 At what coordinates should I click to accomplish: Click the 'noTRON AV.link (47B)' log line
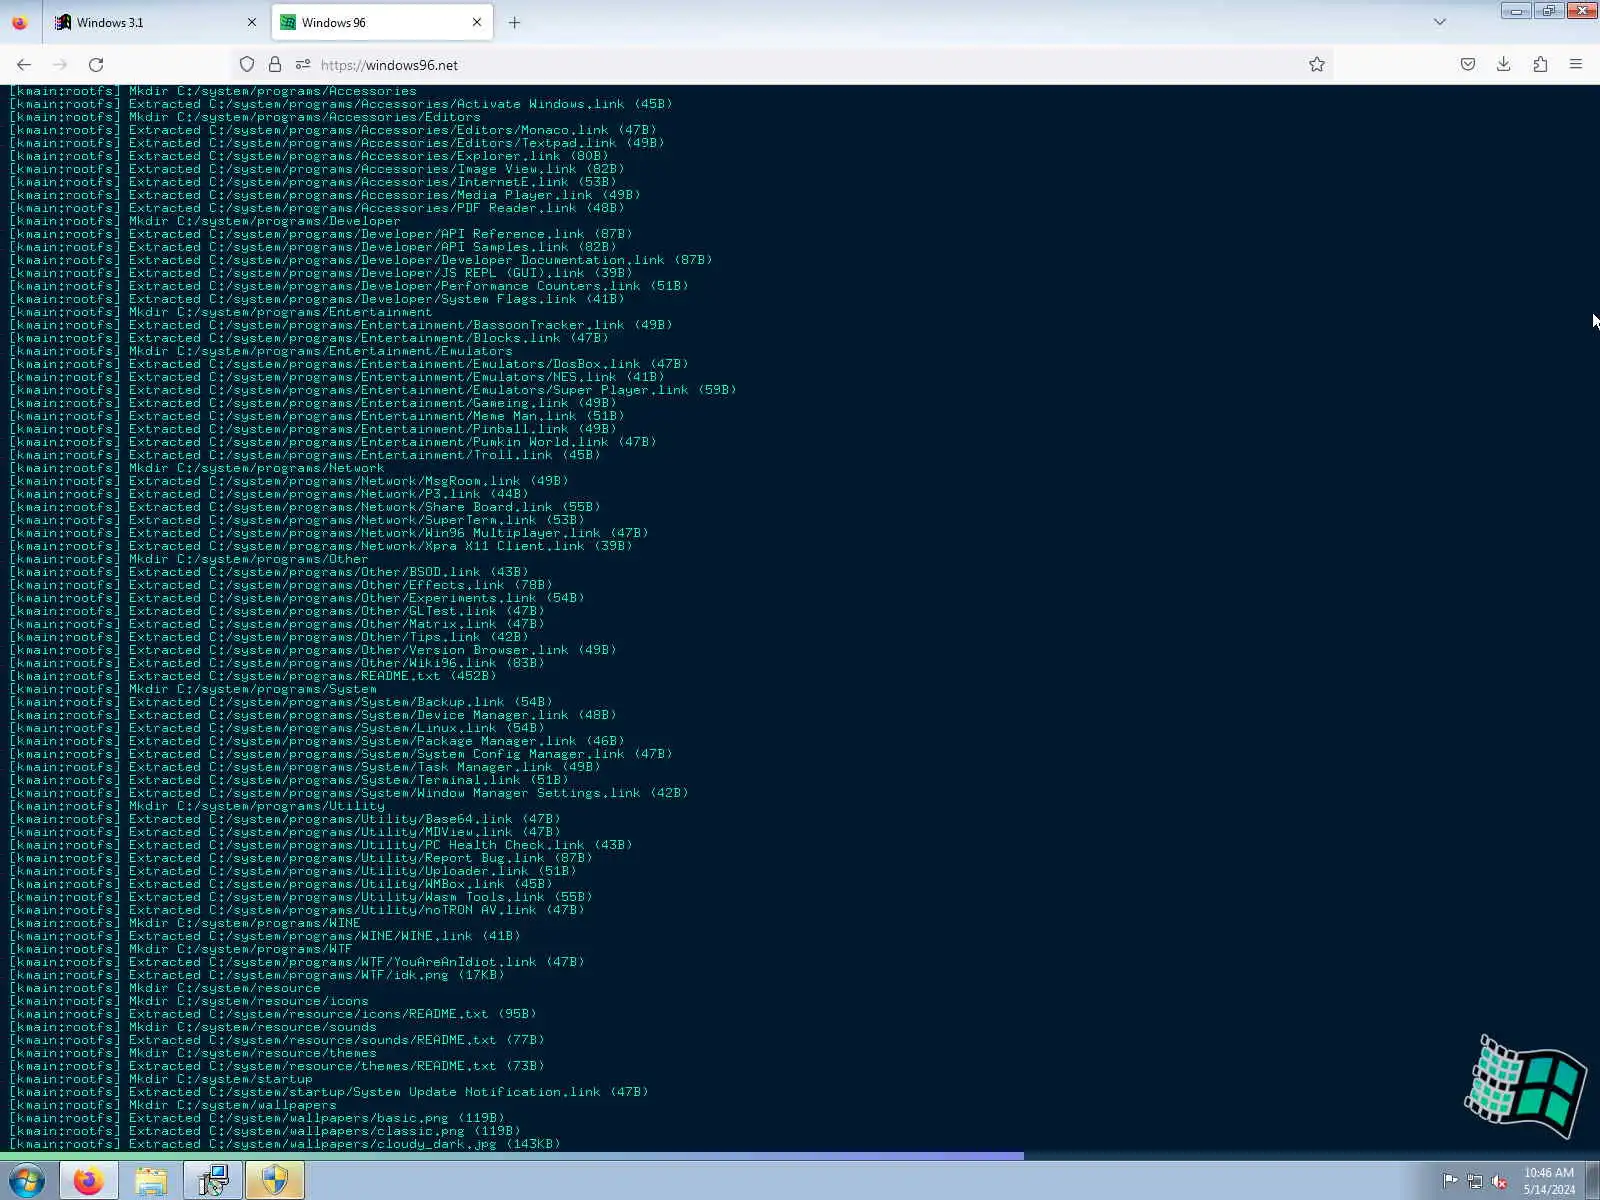[297, 910]
